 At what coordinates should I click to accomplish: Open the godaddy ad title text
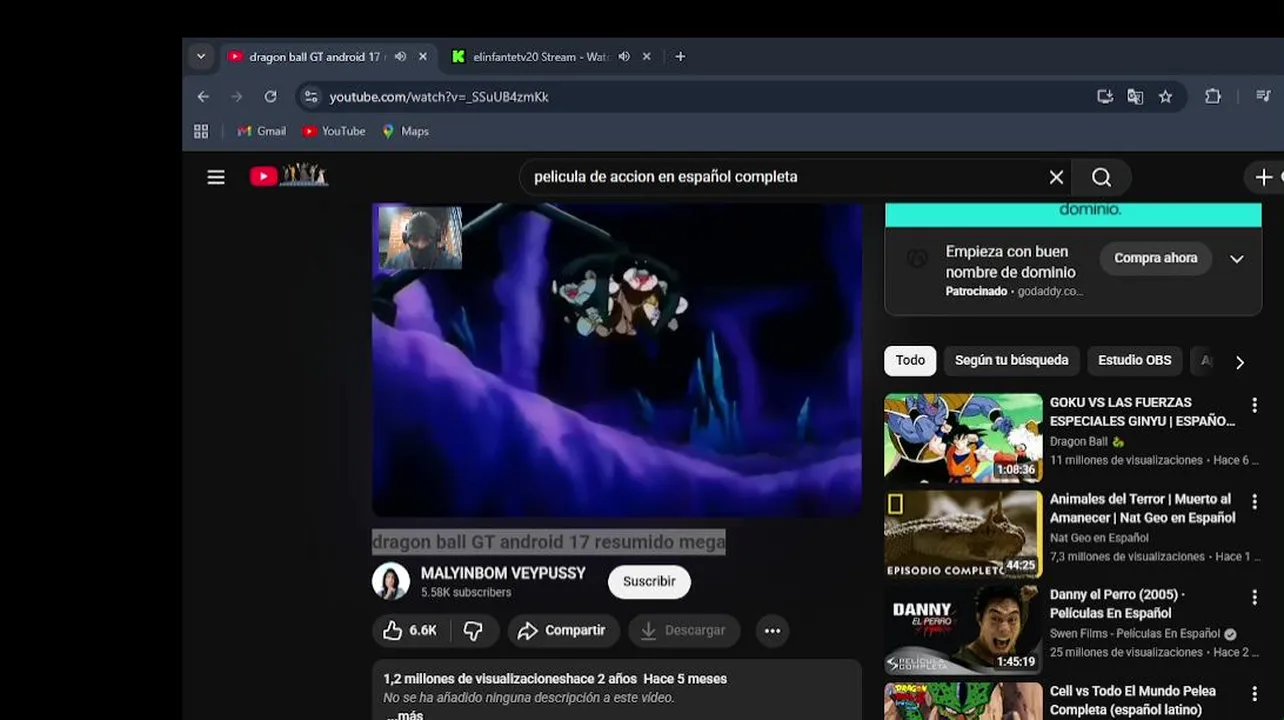pyautogui.click(x=1011, y=262)
